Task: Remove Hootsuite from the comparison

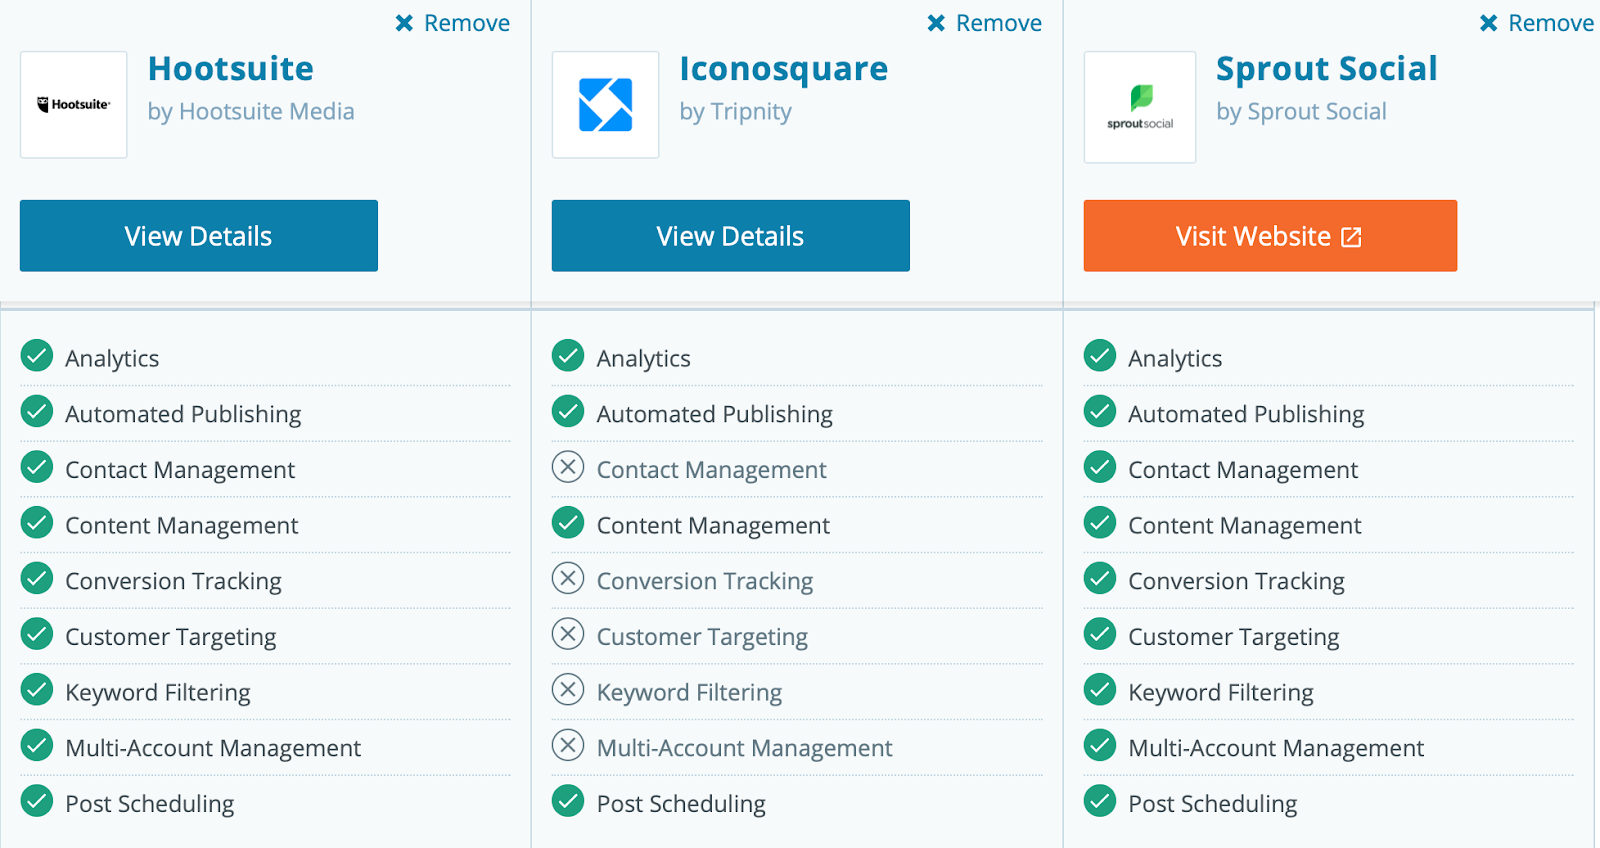Action: click(x=453, y=23)
